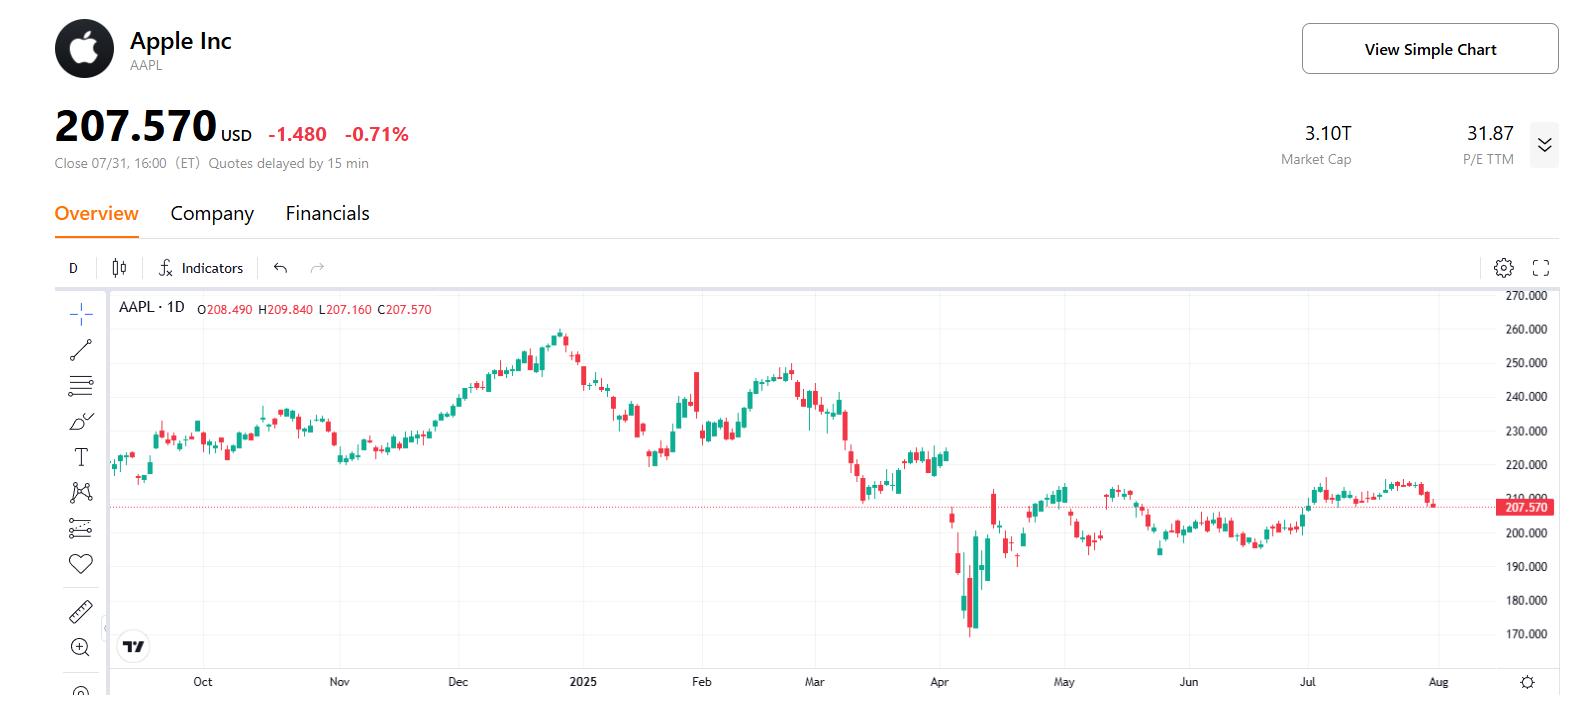Open chart settings gear
1575x704 pixels.
tap(1503, 268)
